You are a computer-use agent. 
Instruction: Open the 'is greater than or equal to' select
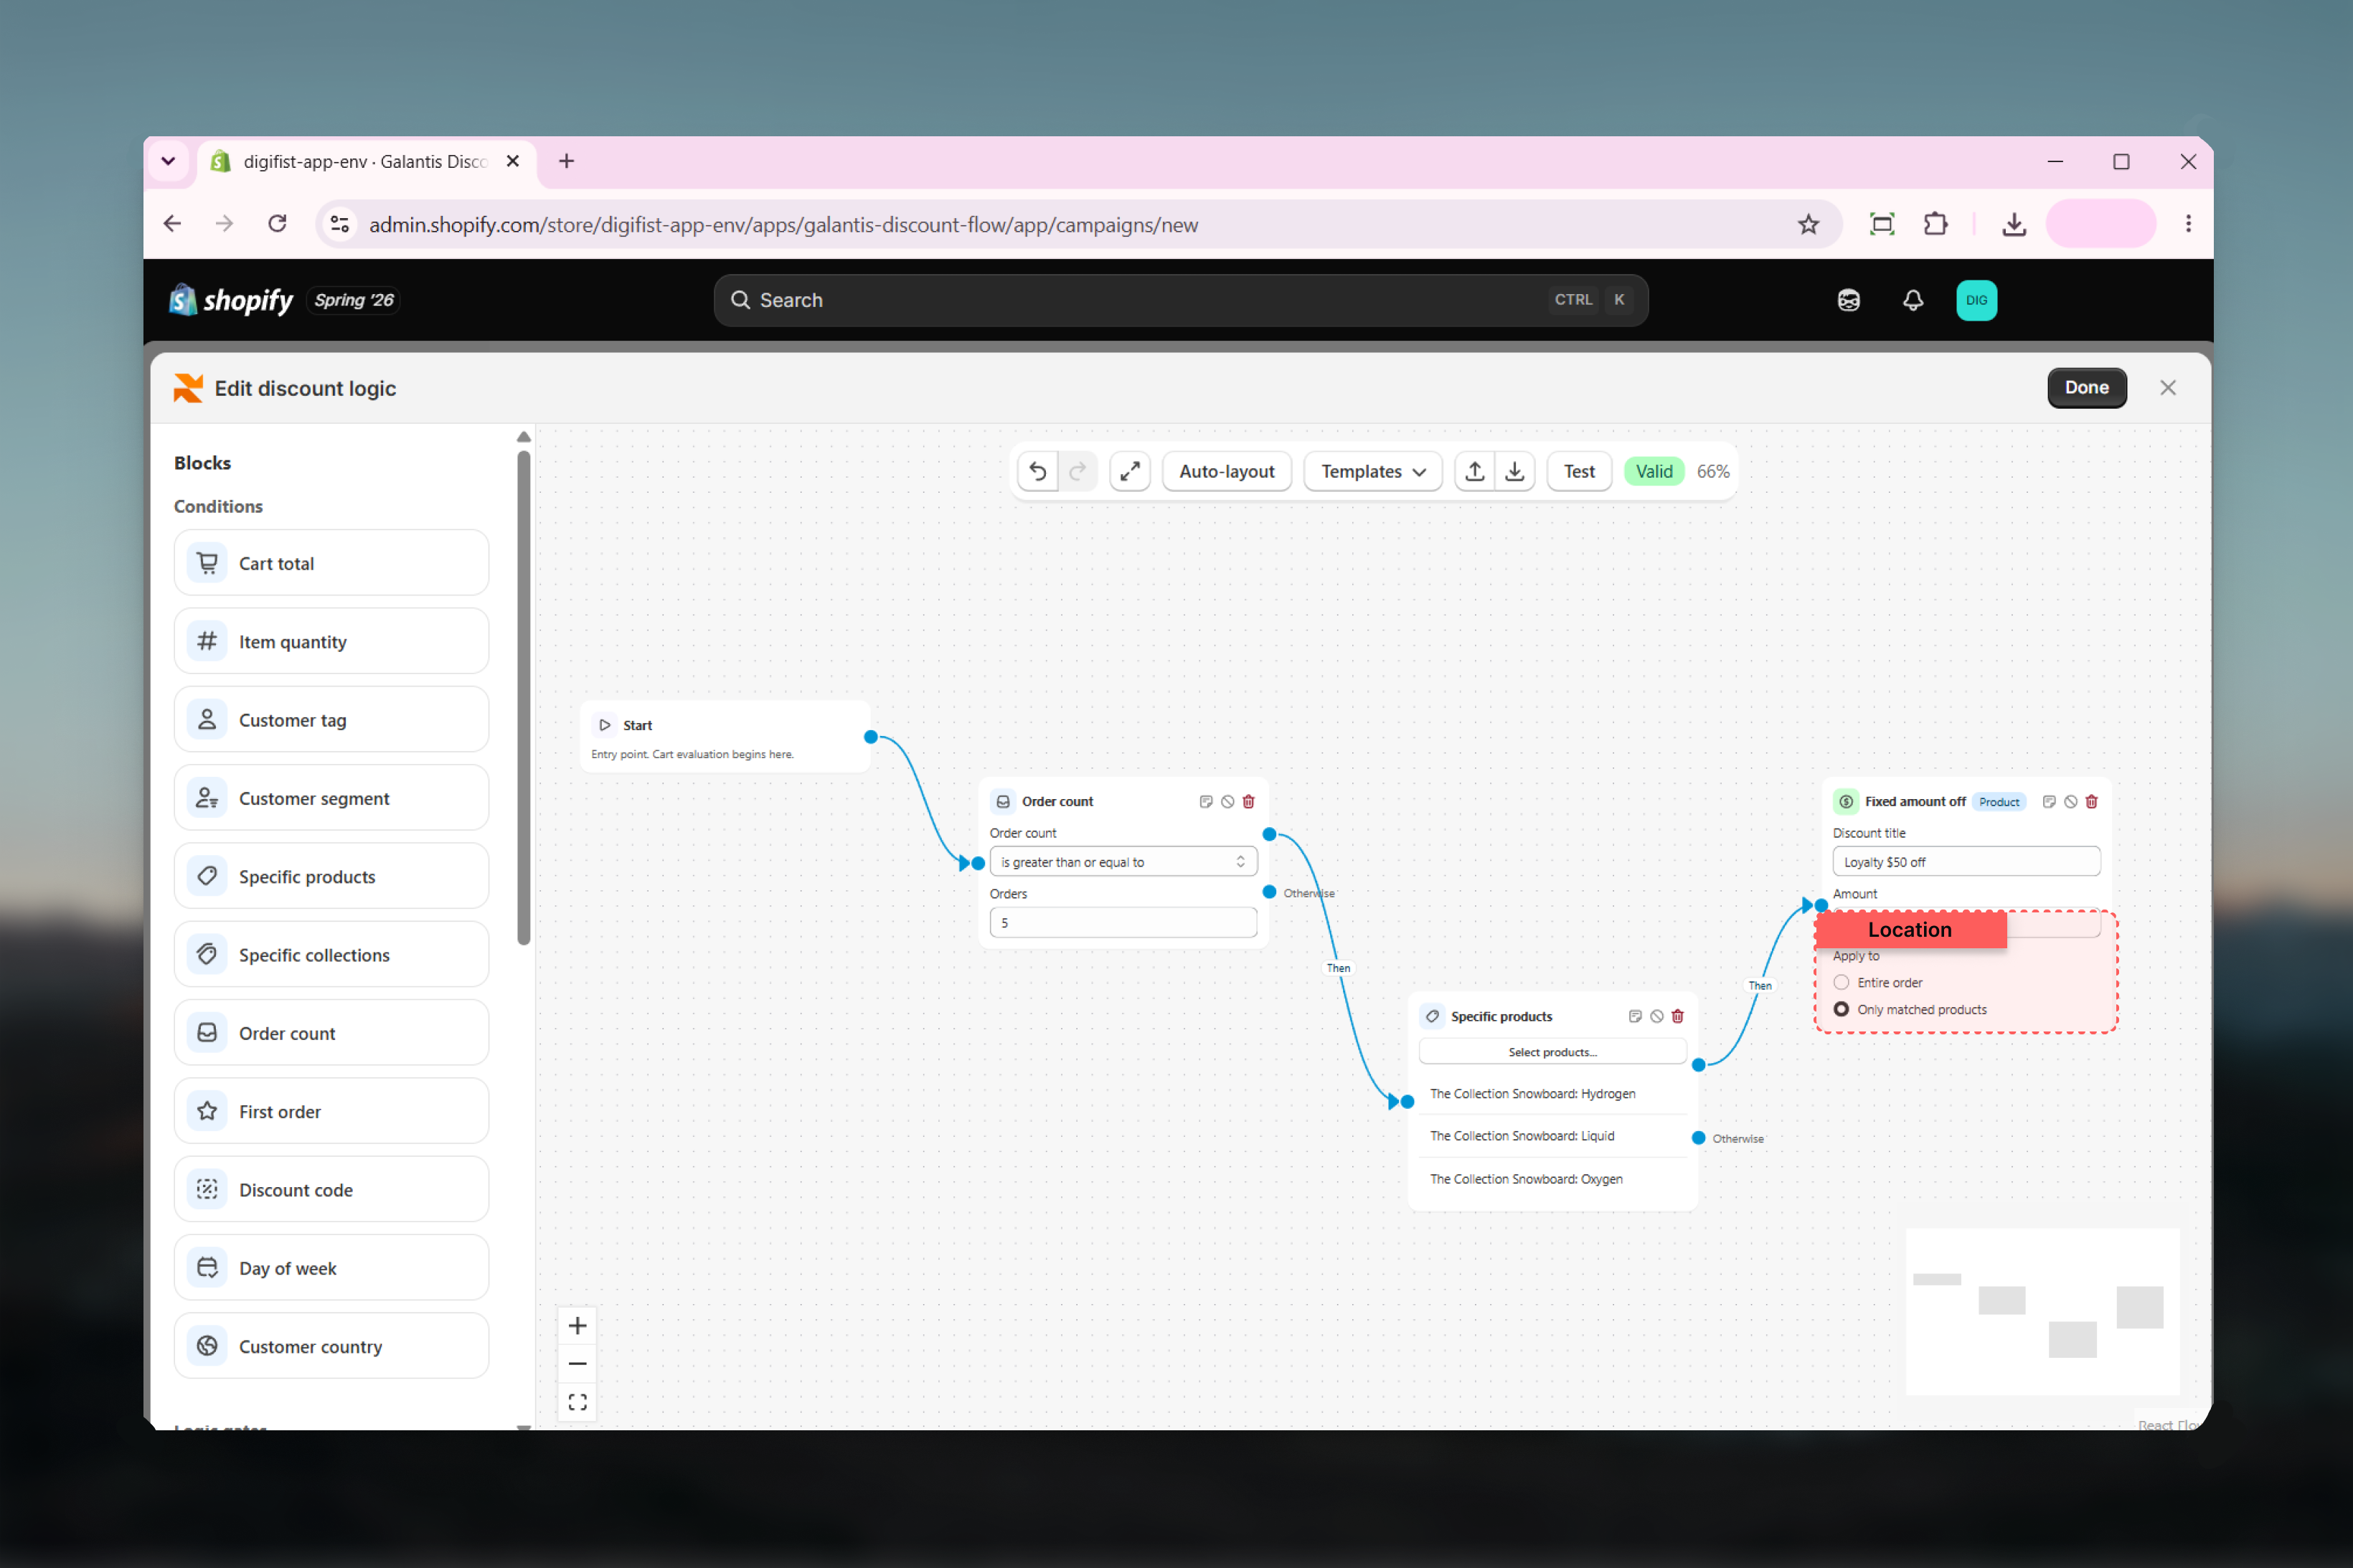(x=1123, y=862)
